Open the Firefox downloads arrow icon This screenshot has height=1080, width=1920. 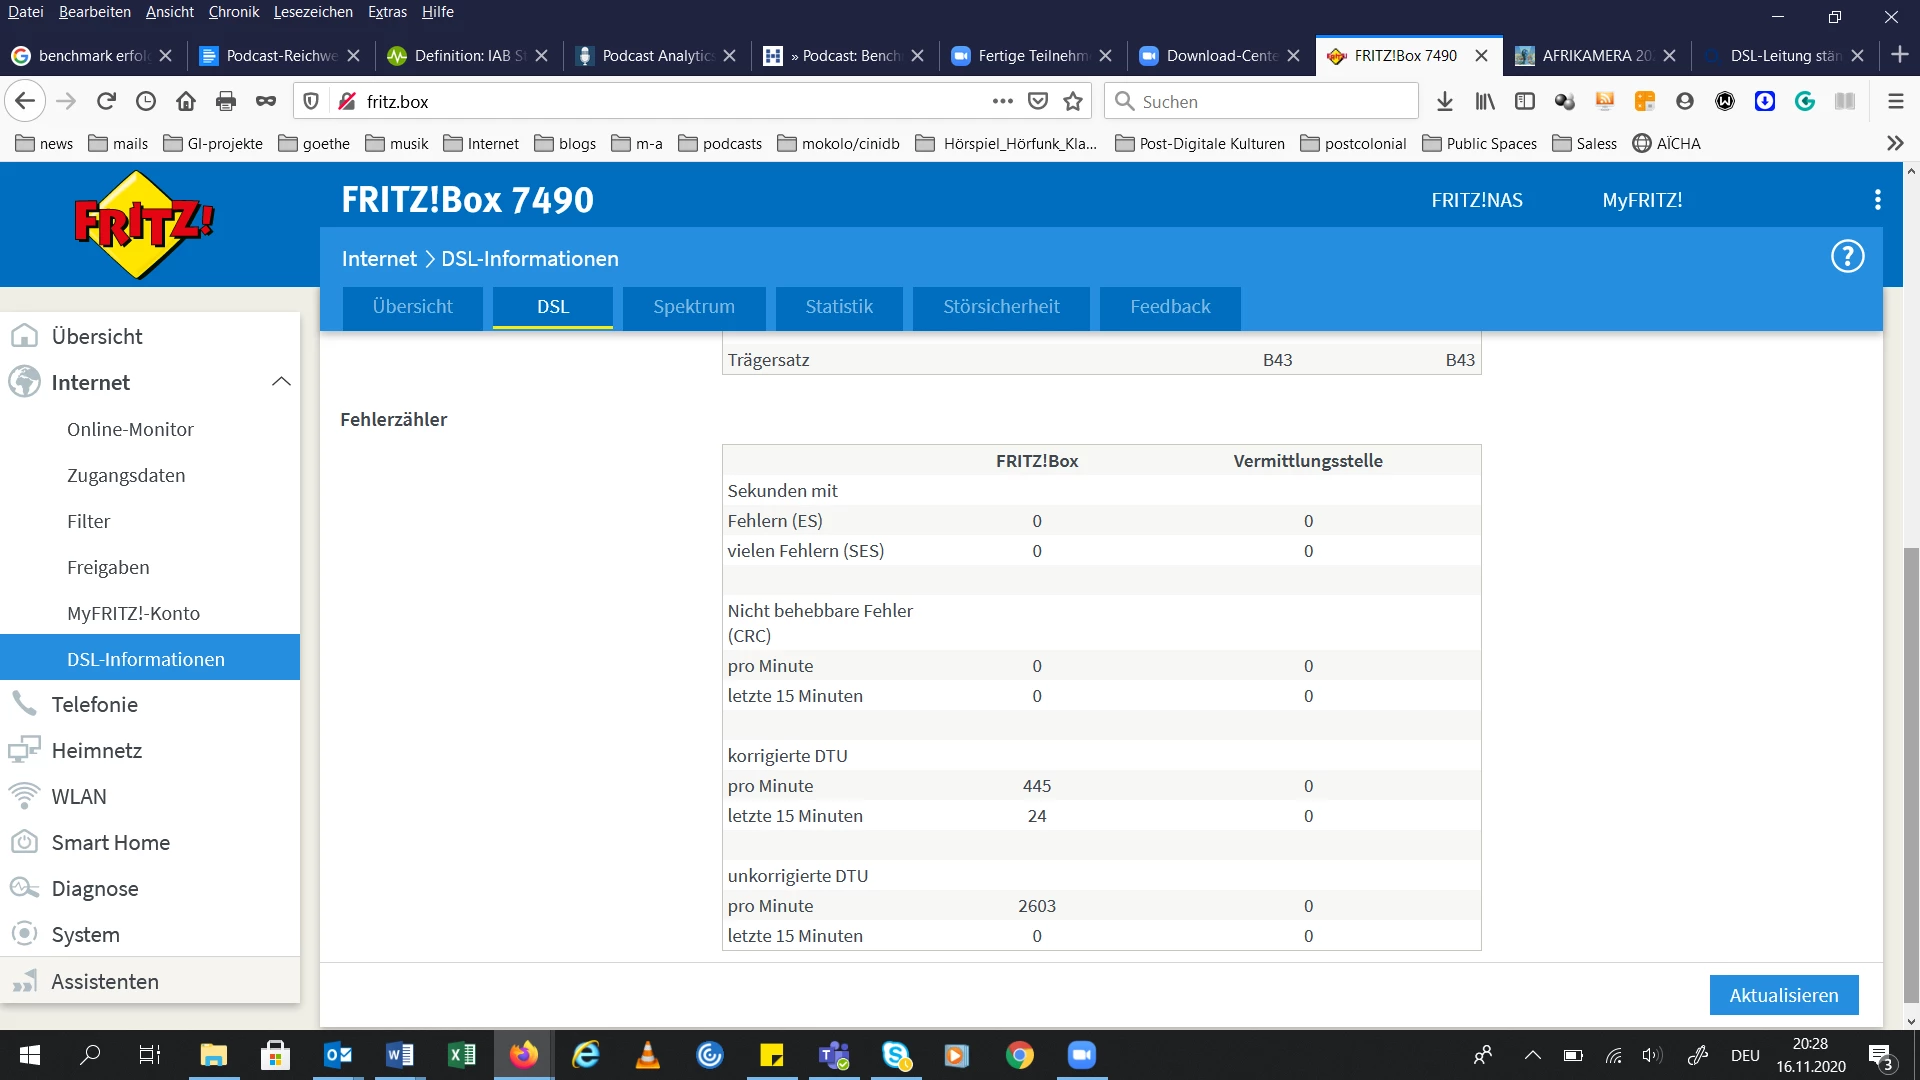[1444, 101]
